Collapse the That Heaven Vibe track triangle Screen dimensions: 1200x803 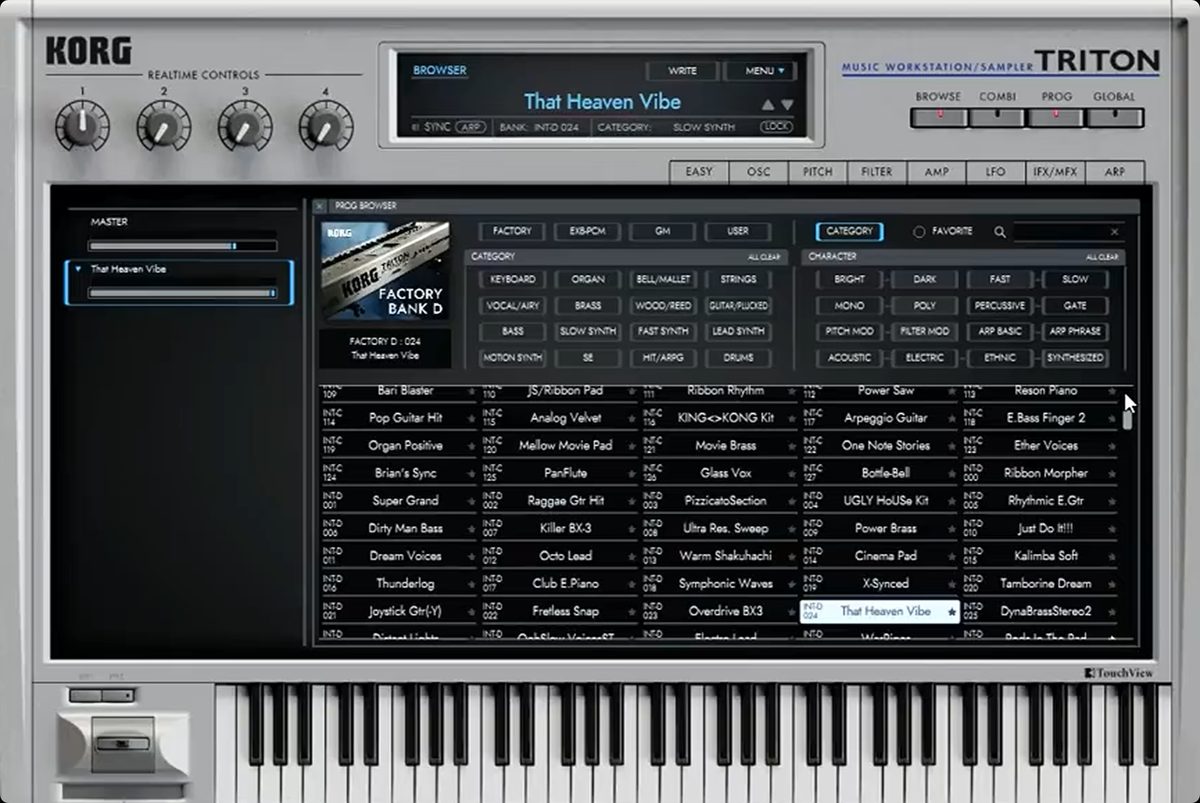point(78,270)
